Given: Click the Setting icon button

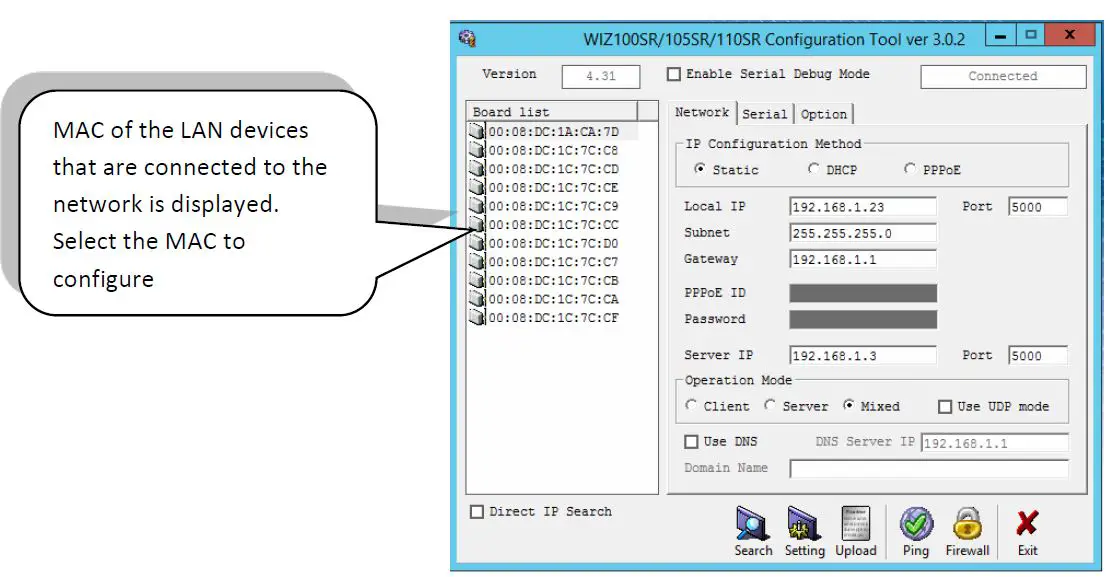Looking at the screenshot, I should pos(804,532).
